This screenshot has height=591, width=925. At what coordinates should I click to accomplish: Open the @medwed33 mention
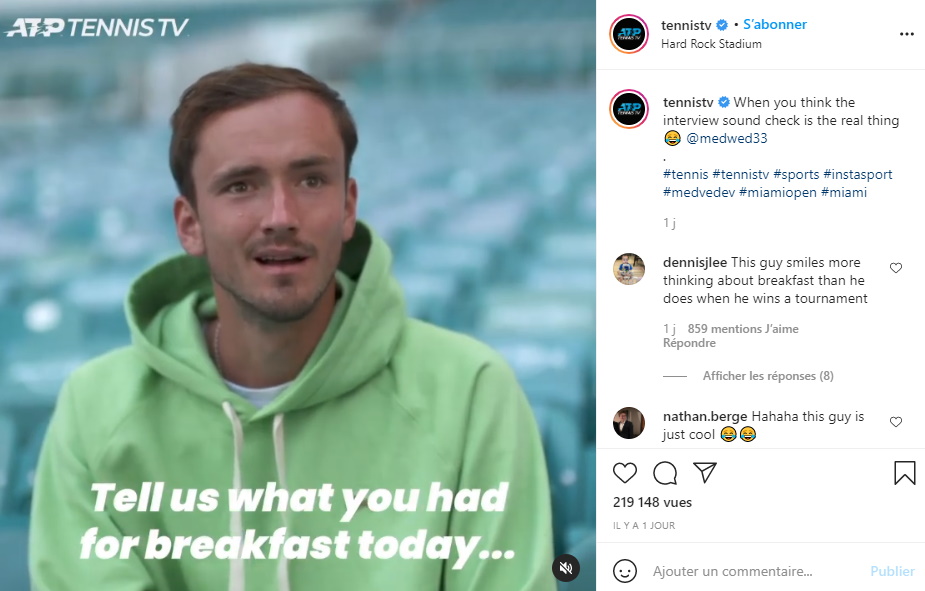(726, 138)
